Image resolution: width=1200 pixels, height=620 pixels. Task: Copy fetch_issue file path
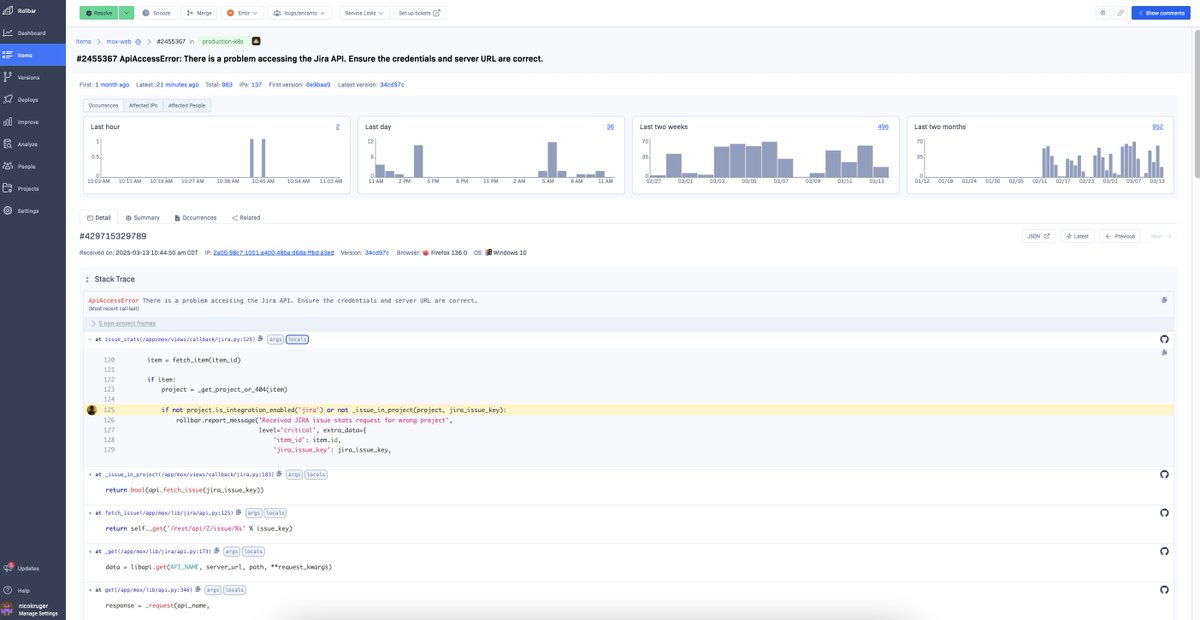[x=238, y=513]
